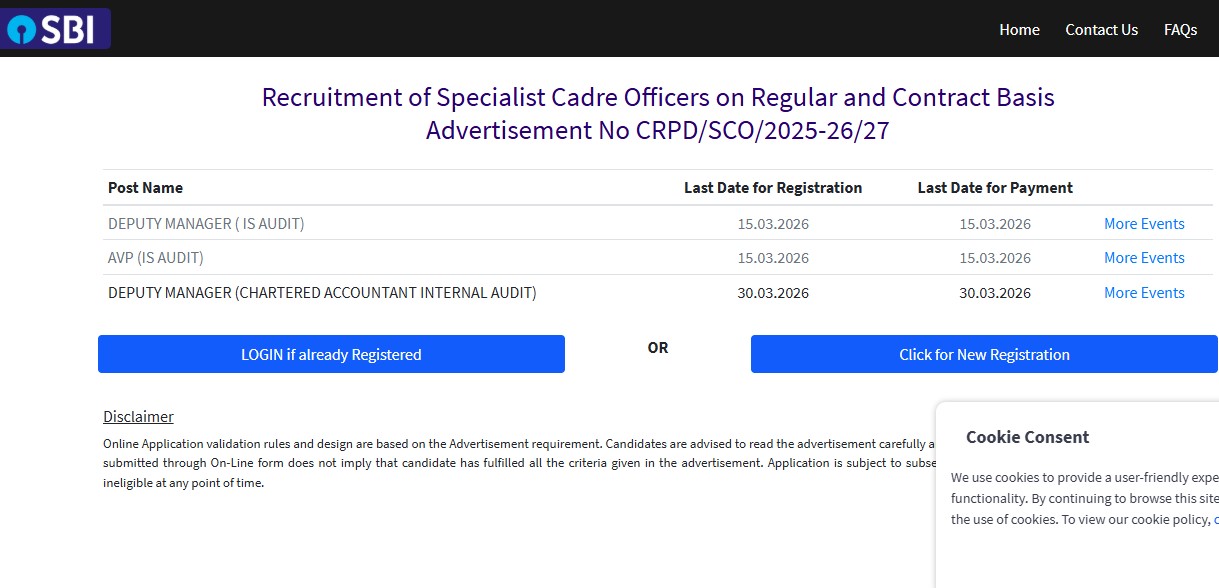Select the Chartered Accountant Internal Audit row
Image resolution: width=1219 pixels, height=588 pixels.
coord(322,292)
